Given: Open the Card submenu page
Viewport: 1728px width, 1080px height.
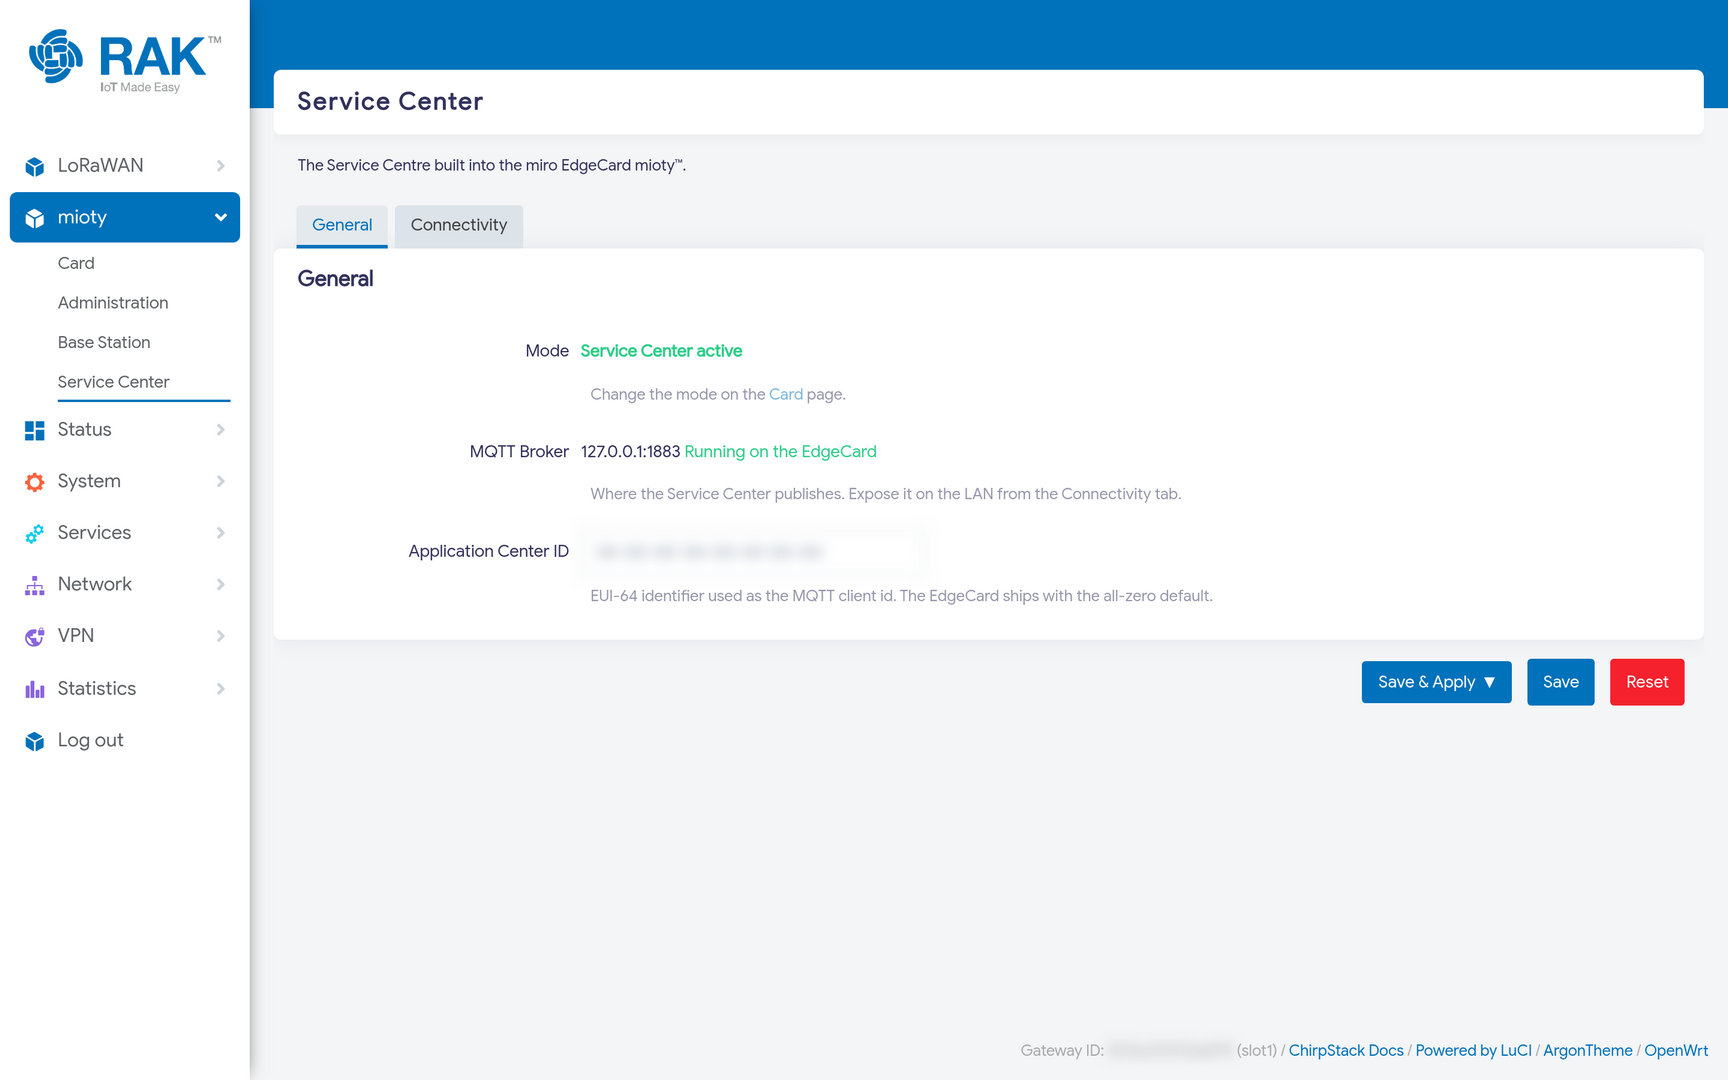Looking at the screenshot, I should (x=76, y=263).
